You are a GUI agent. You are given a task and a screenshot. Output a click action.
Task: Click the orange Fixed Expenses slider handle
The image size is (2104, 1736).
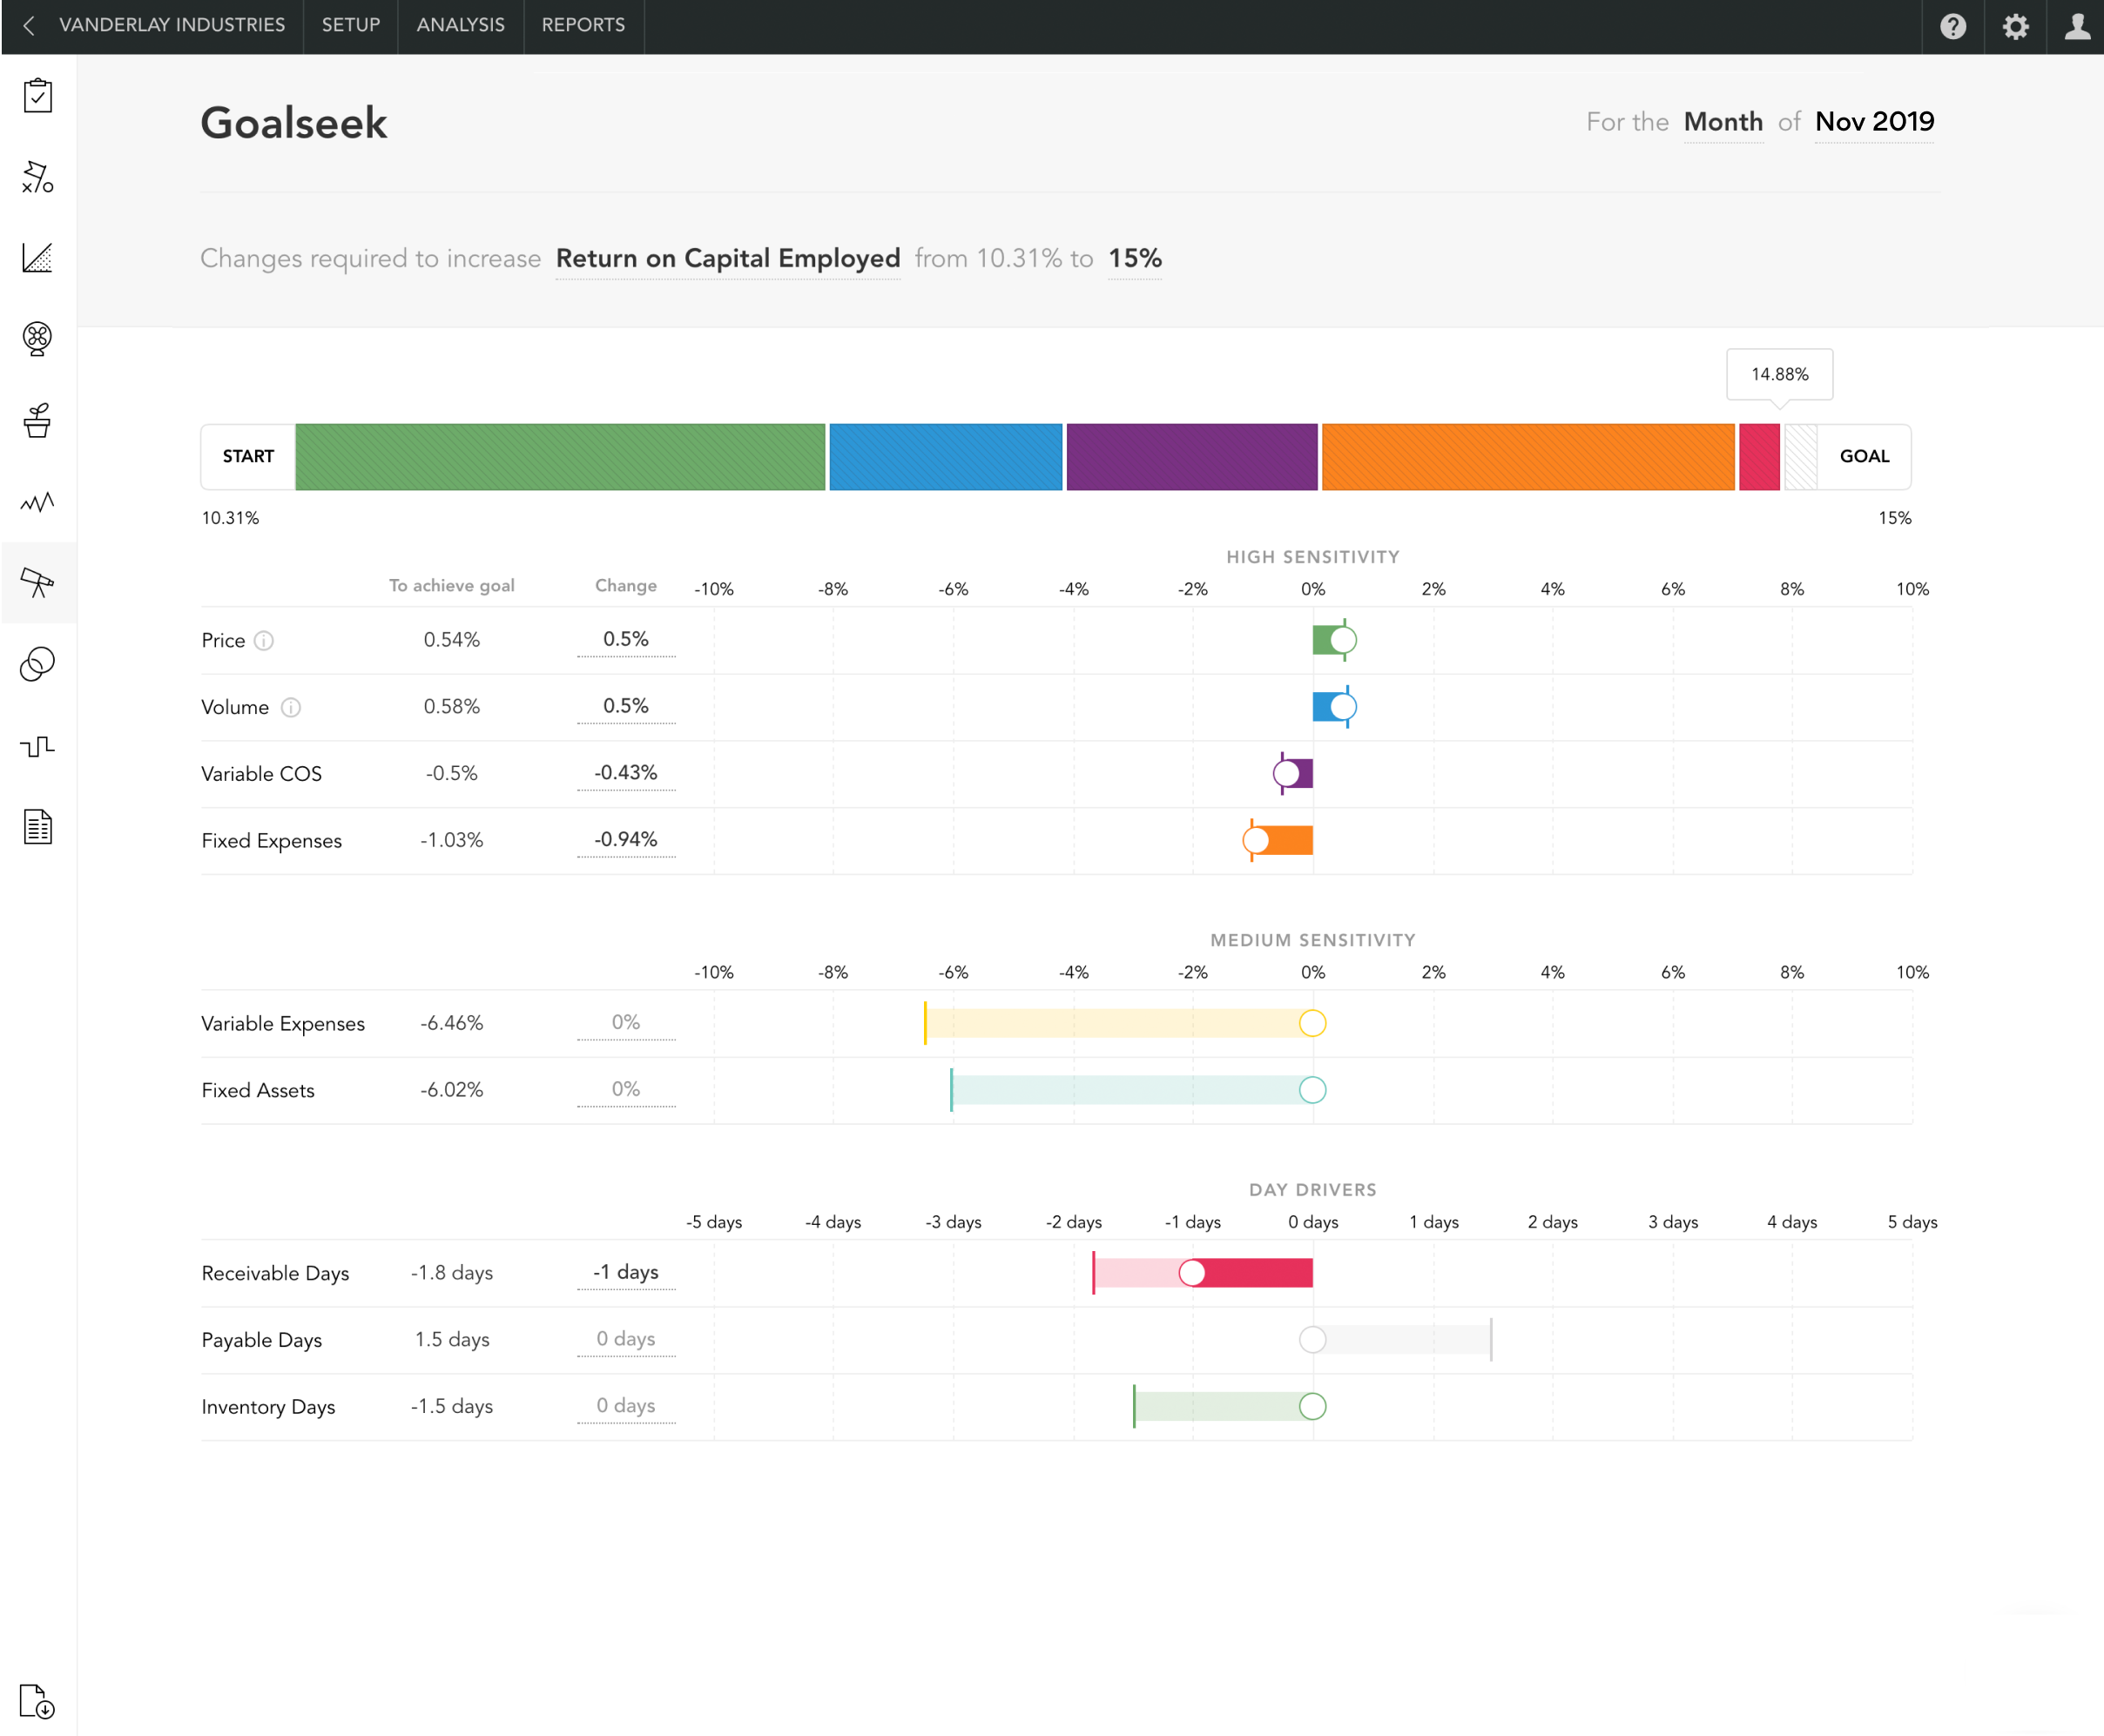tap(1256, 841)
